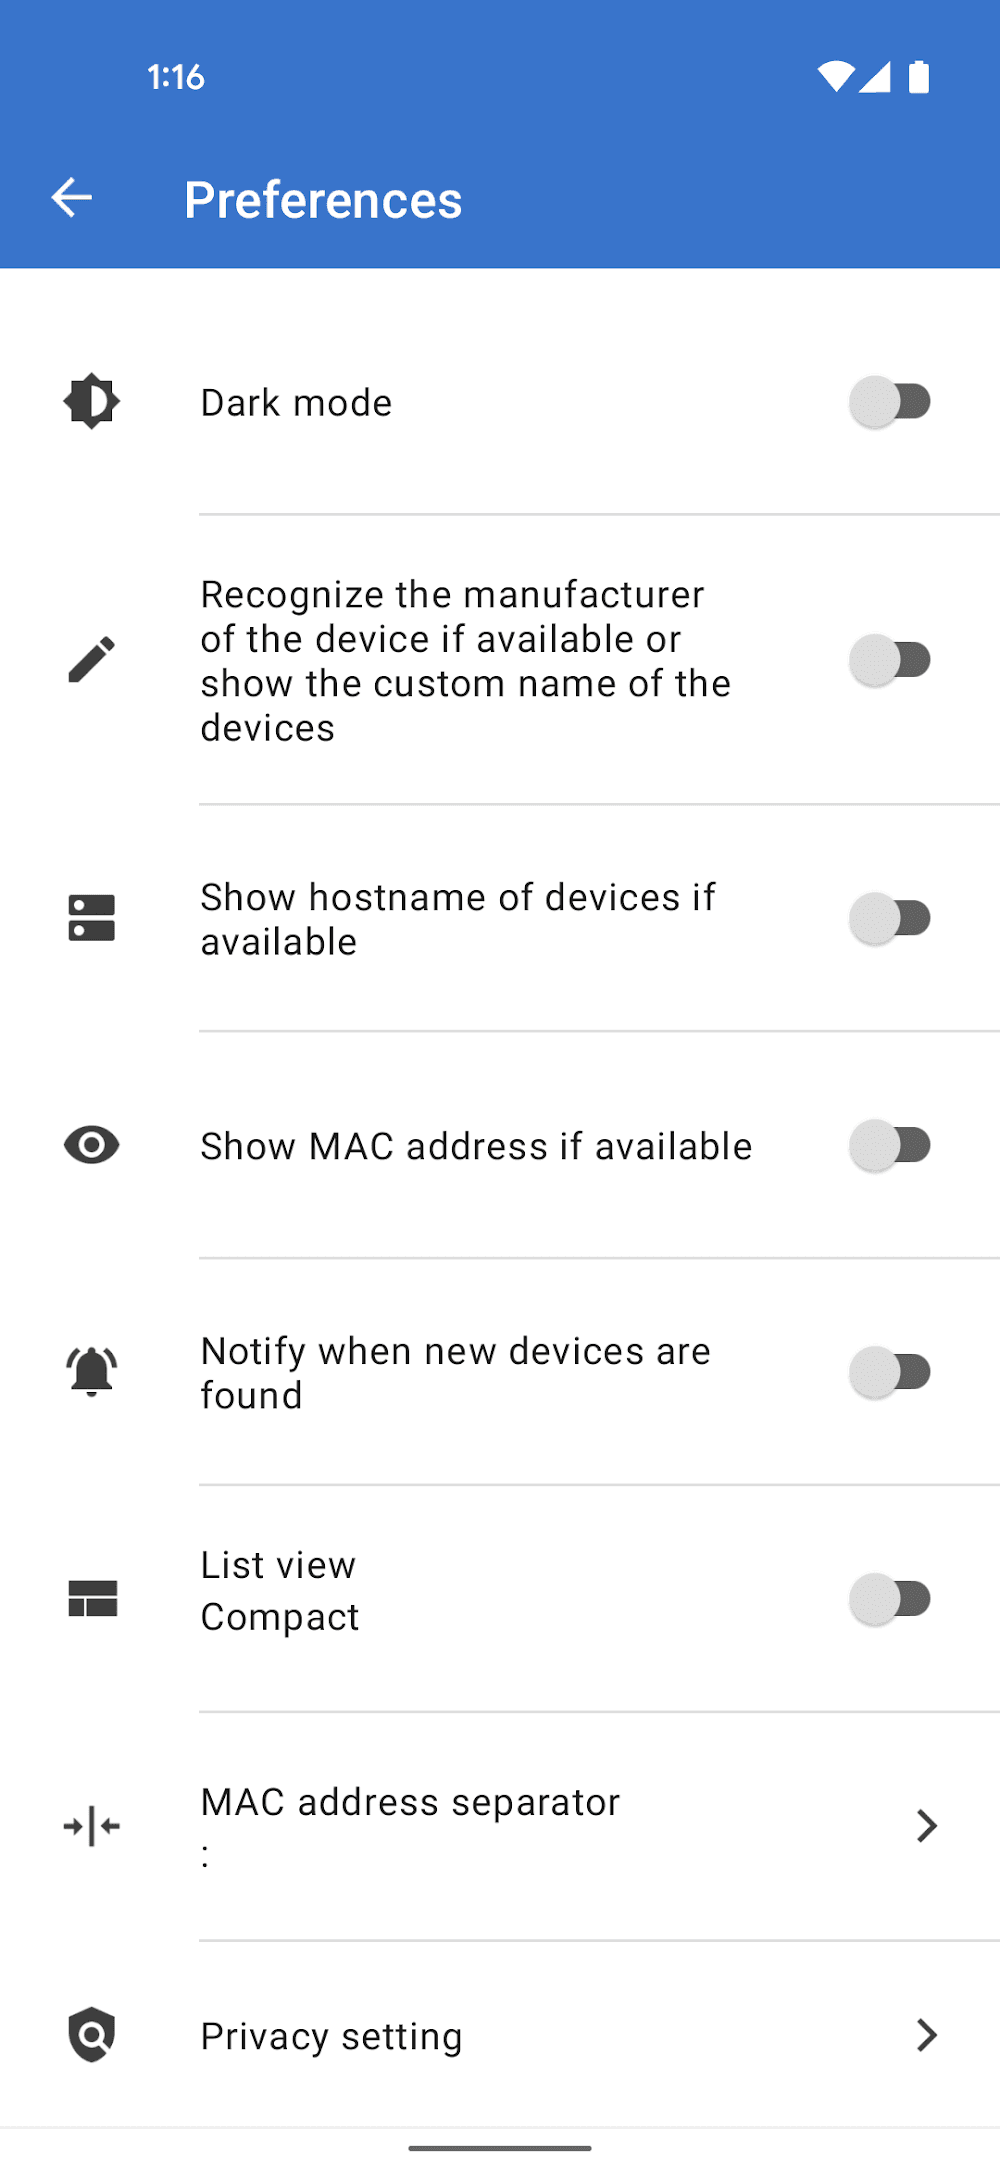Expand MAC address separator chevron
The width and height of the screenshot is (1000, 2167).
[927, 1826]
